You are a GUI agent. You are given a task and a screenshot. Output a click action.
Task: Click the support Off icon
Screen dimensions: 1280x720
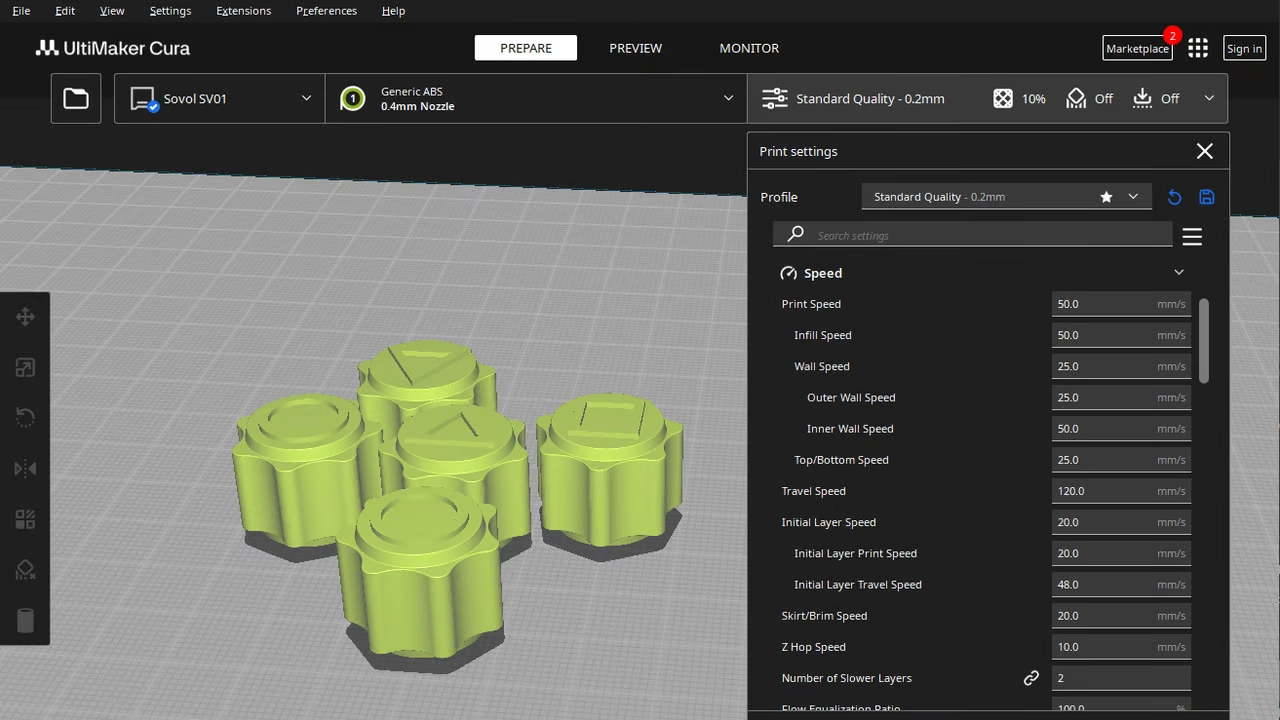click(x=1076, y=98)
